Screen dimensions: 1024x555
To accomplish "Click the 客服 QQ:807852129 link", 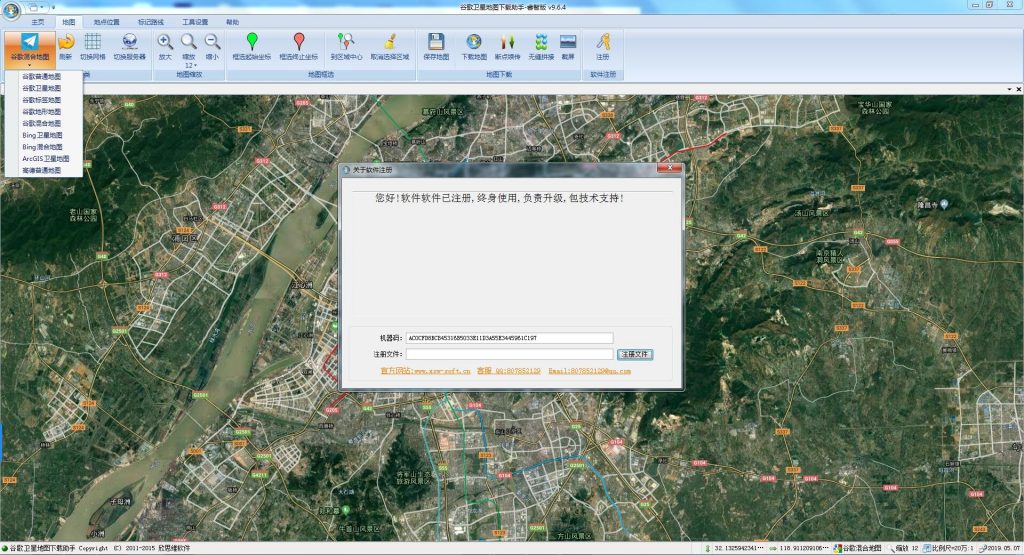I will (x=509, y=371).
